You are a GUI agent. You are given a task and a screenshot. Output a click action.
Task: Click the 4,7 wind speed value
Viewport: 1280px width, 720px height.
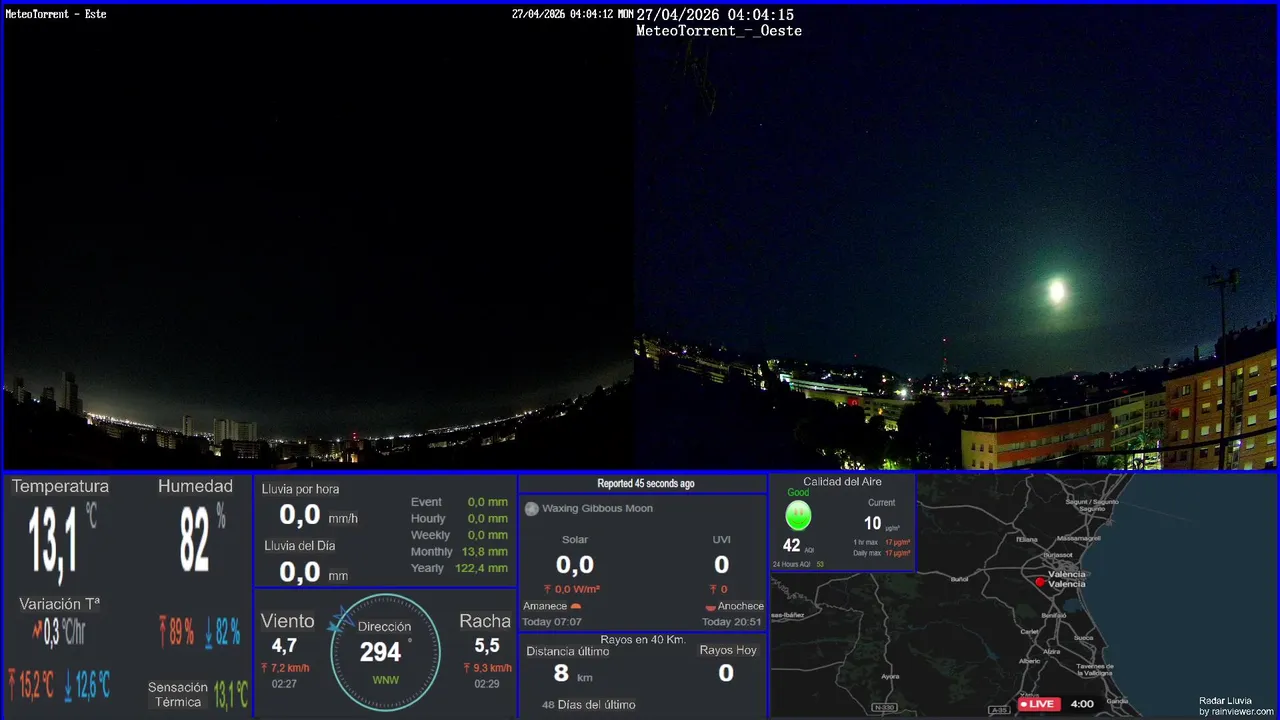[x=284, y=646]
